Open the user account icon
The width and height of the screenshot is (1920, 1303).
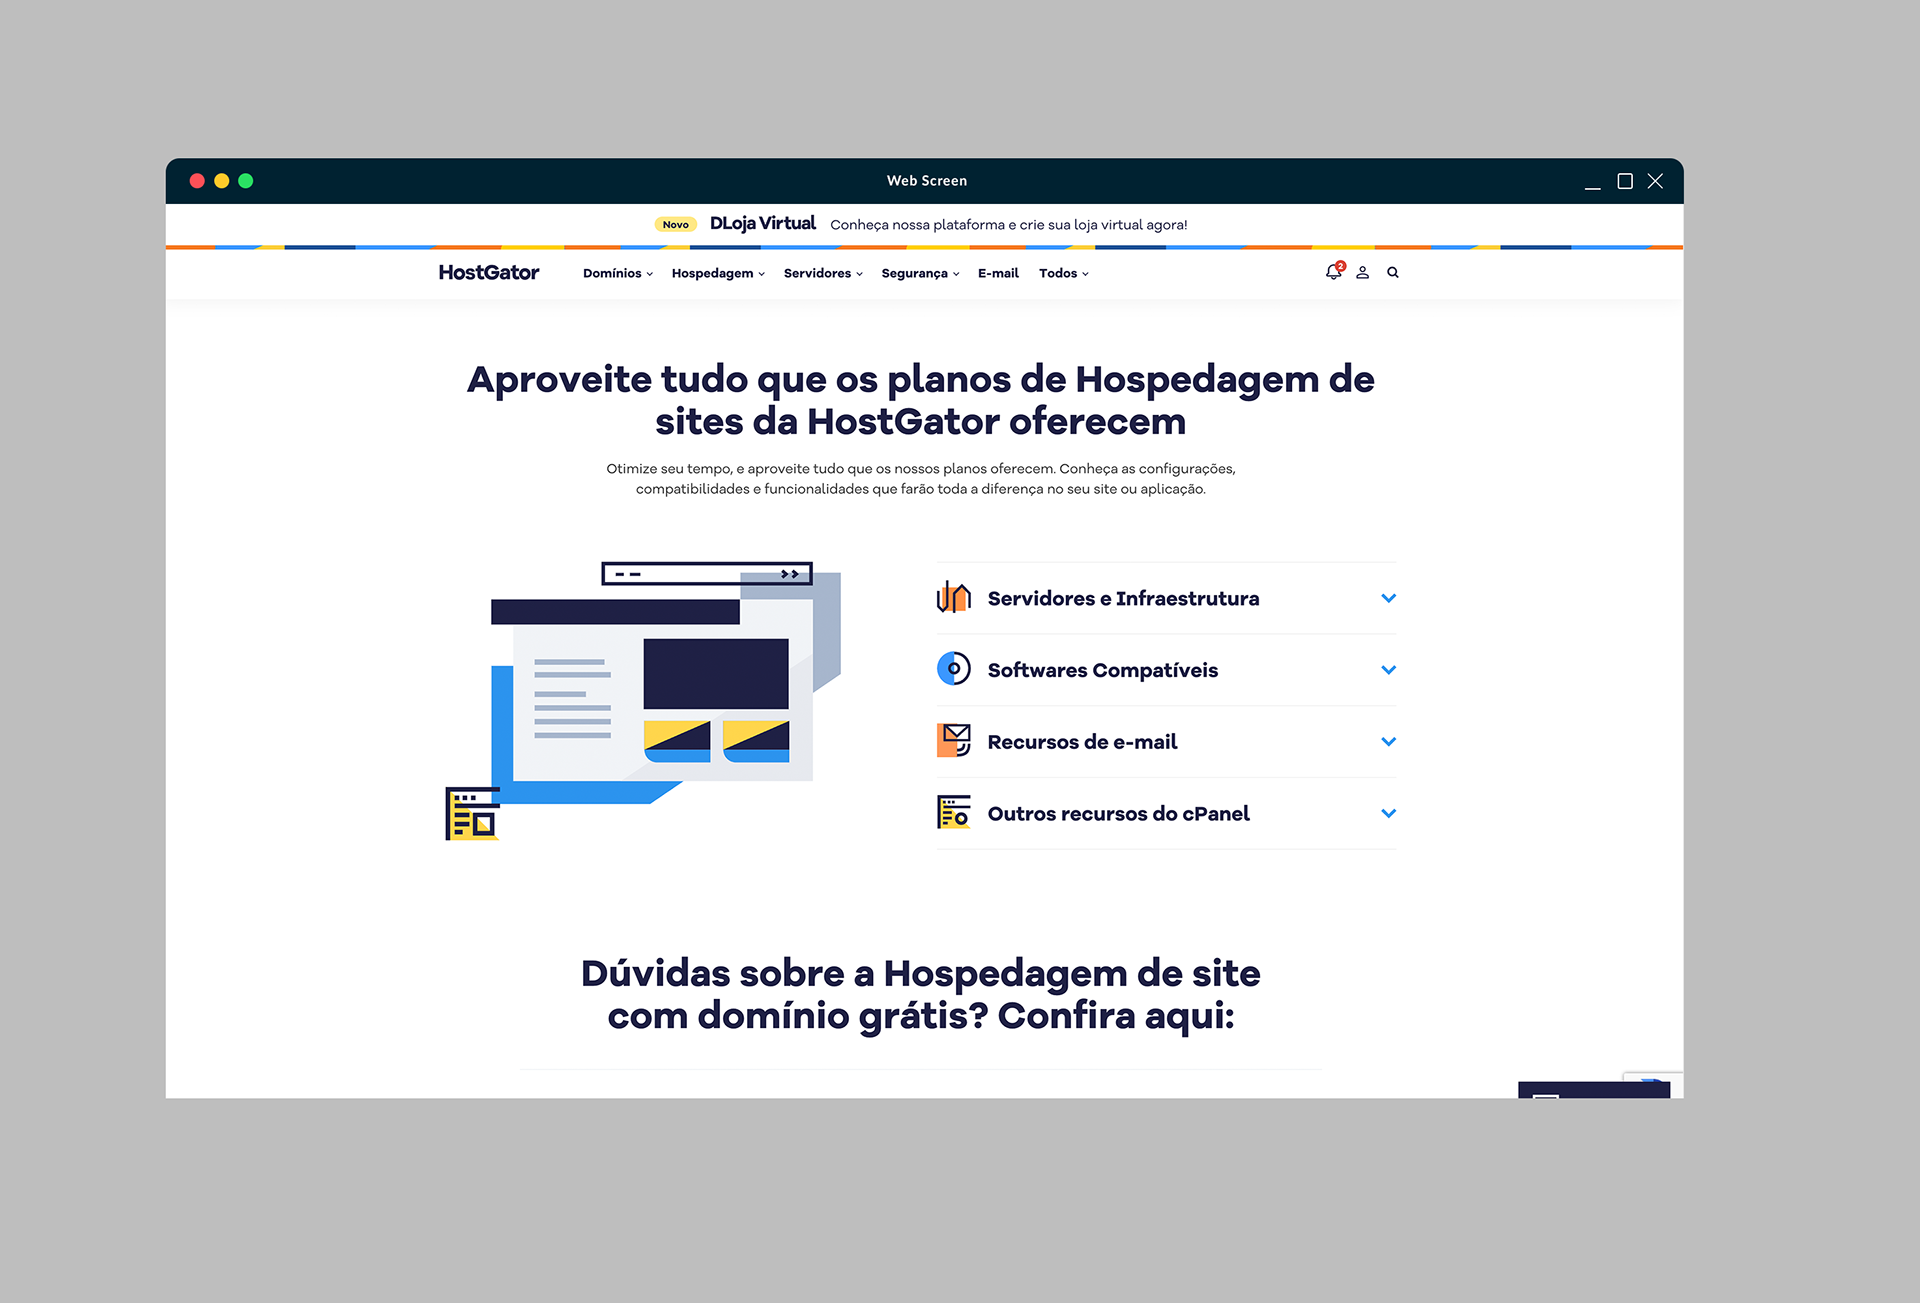1362,272
